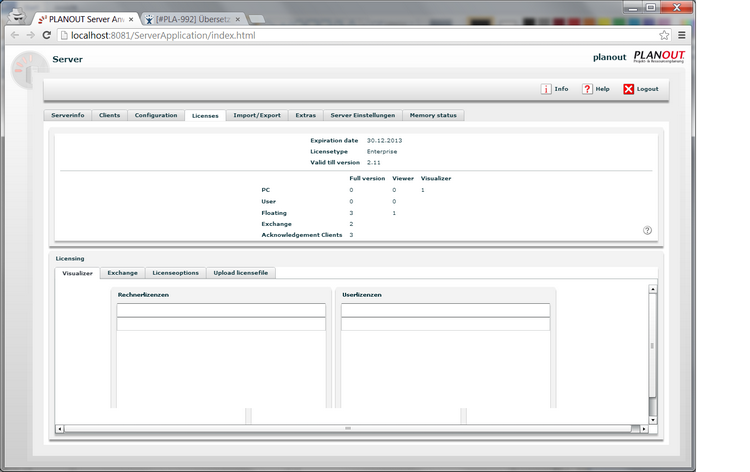Click the Exchange row label
The height and width of the screenshot is (472, 750).
click(276, 224)
